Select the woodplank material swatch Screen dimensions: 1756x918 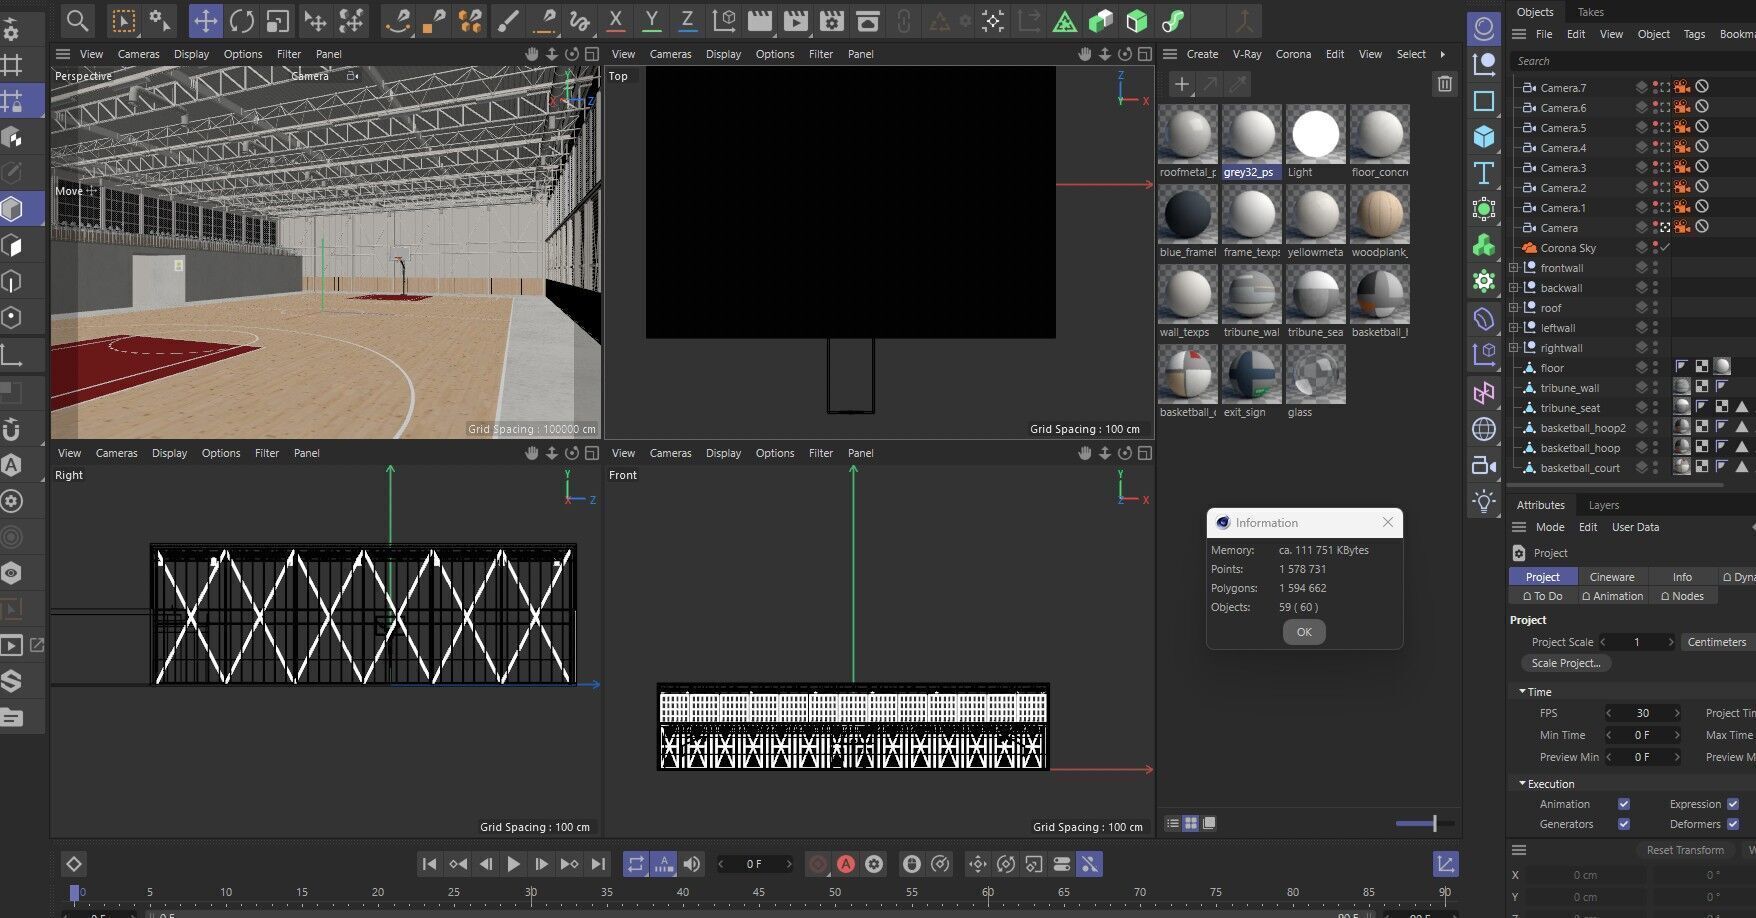(1380, 222)
